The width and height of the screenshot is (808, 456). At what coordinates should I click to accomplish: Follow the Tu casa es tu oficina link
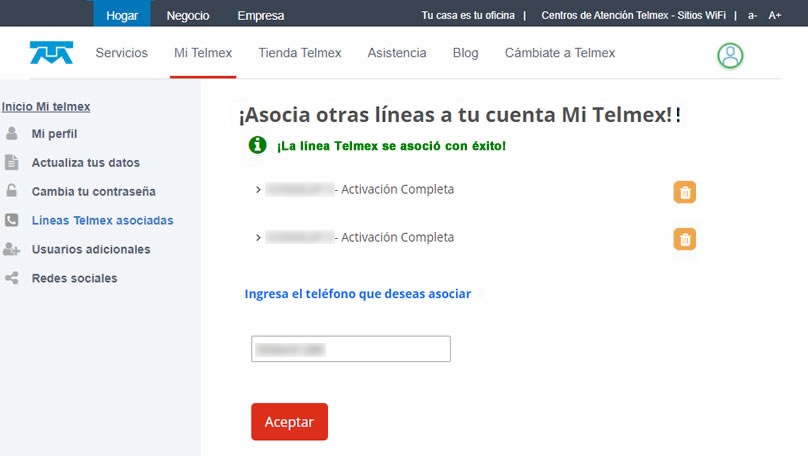468,15
